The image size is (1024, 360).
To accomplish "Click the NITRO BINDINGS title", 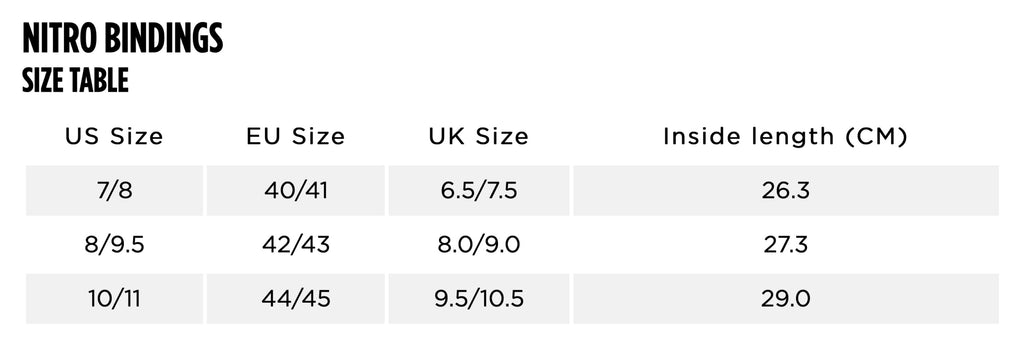I will 123,39.
